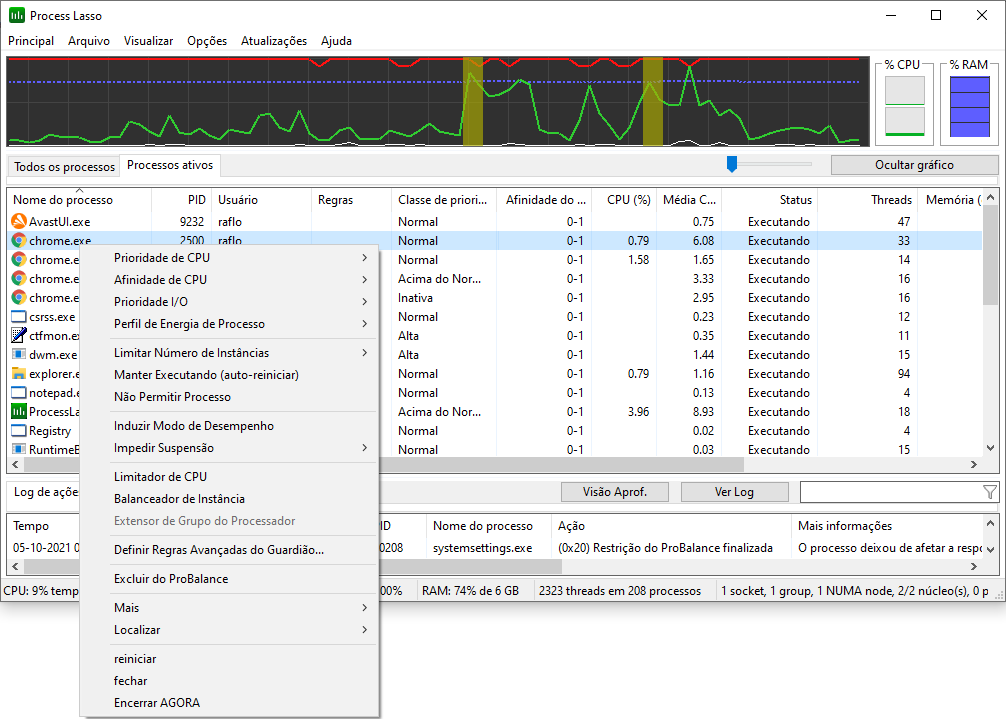Sort by PID column header
Screen dimensions: 1006x719
pyautogui.click(x=181, y=199)
